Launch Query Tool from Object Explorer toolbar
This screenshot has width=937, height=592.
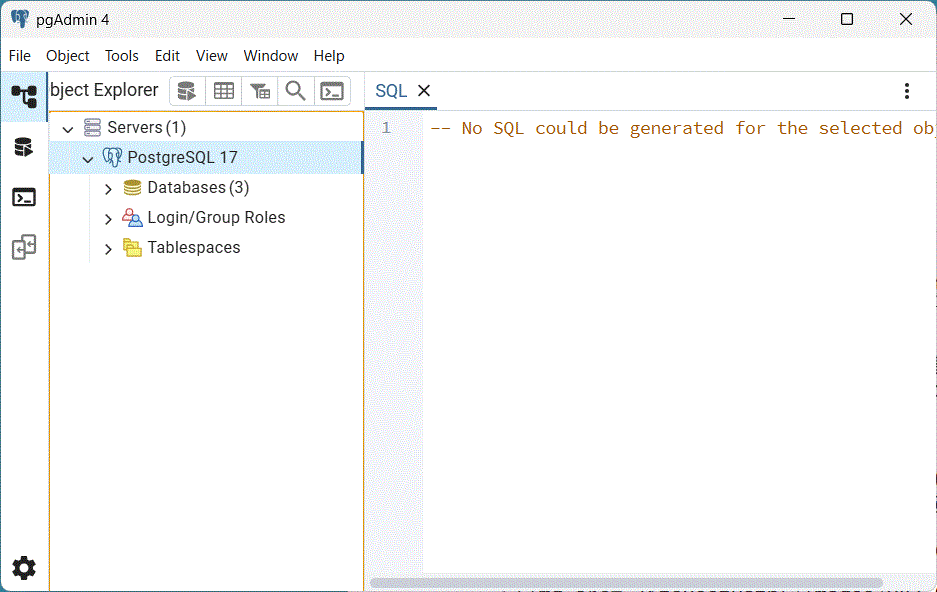pos(187,91)
